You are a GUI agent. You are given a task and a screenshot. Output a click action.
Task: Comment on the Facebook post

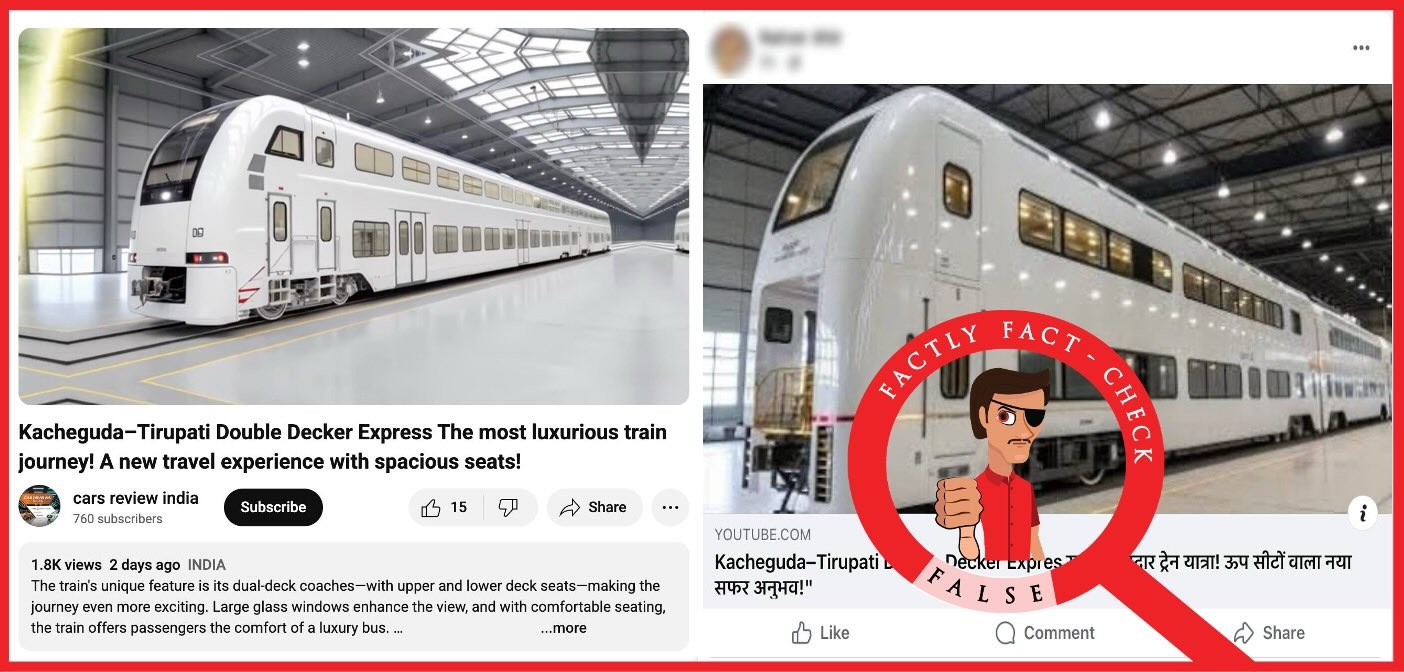pyautogui.click(x=1045, y=633)
